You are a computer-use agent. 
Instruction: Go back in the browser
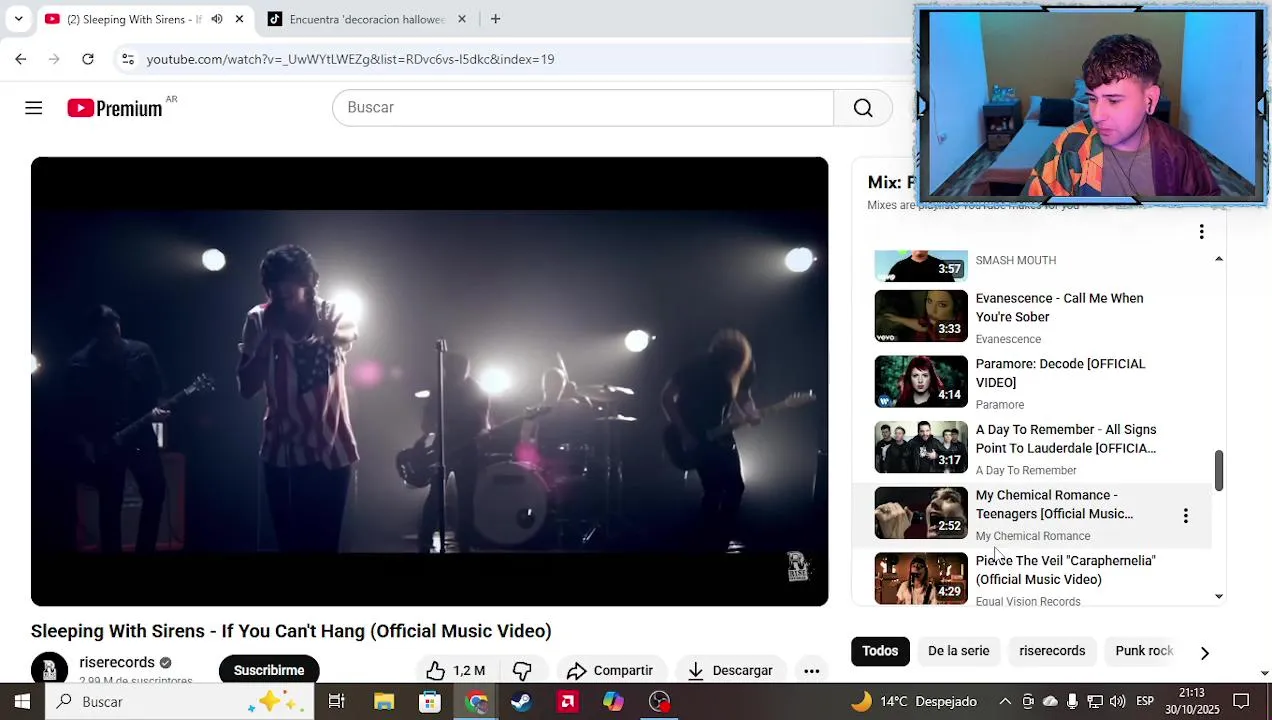[21, 59]
